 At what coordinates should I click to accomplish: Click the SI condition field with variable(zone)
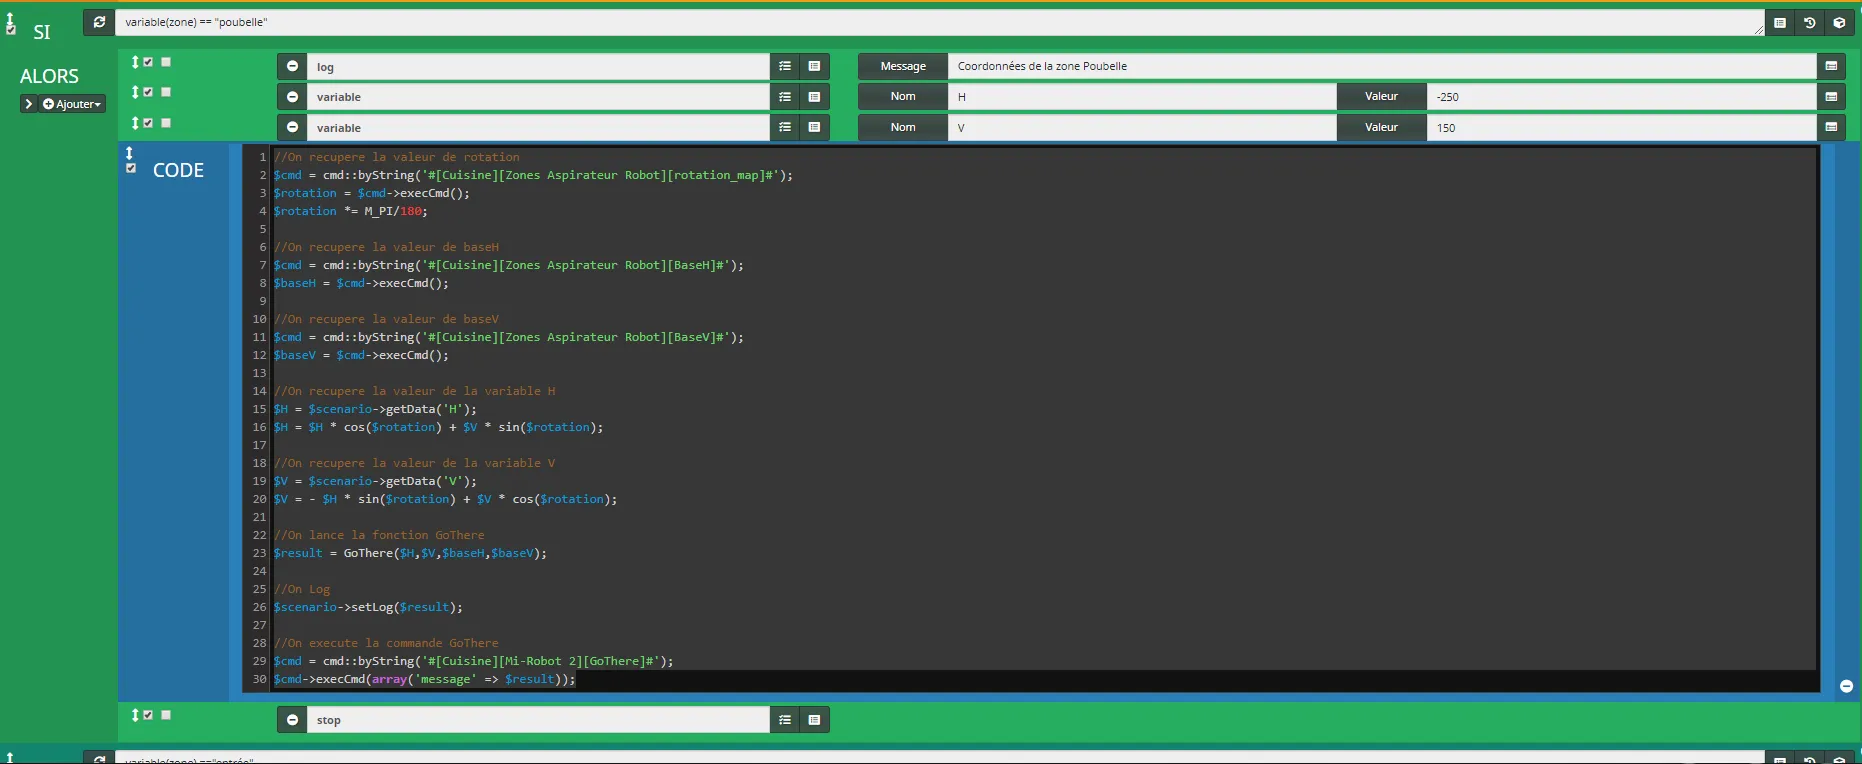click(x=940, y=22)
